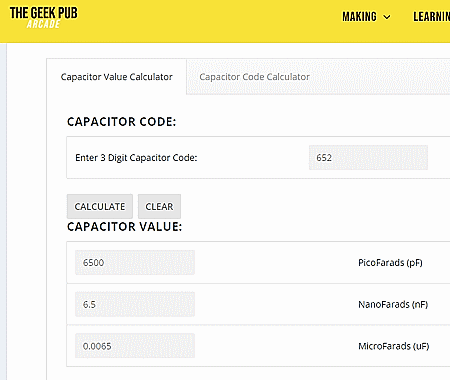Screen dimensions: 450x380
Task: Open the Learning menu item
Action: [431, 17]
